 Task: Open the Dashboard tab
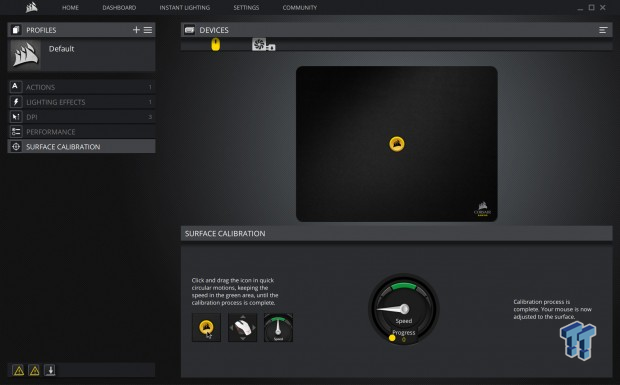pos(119,8)
